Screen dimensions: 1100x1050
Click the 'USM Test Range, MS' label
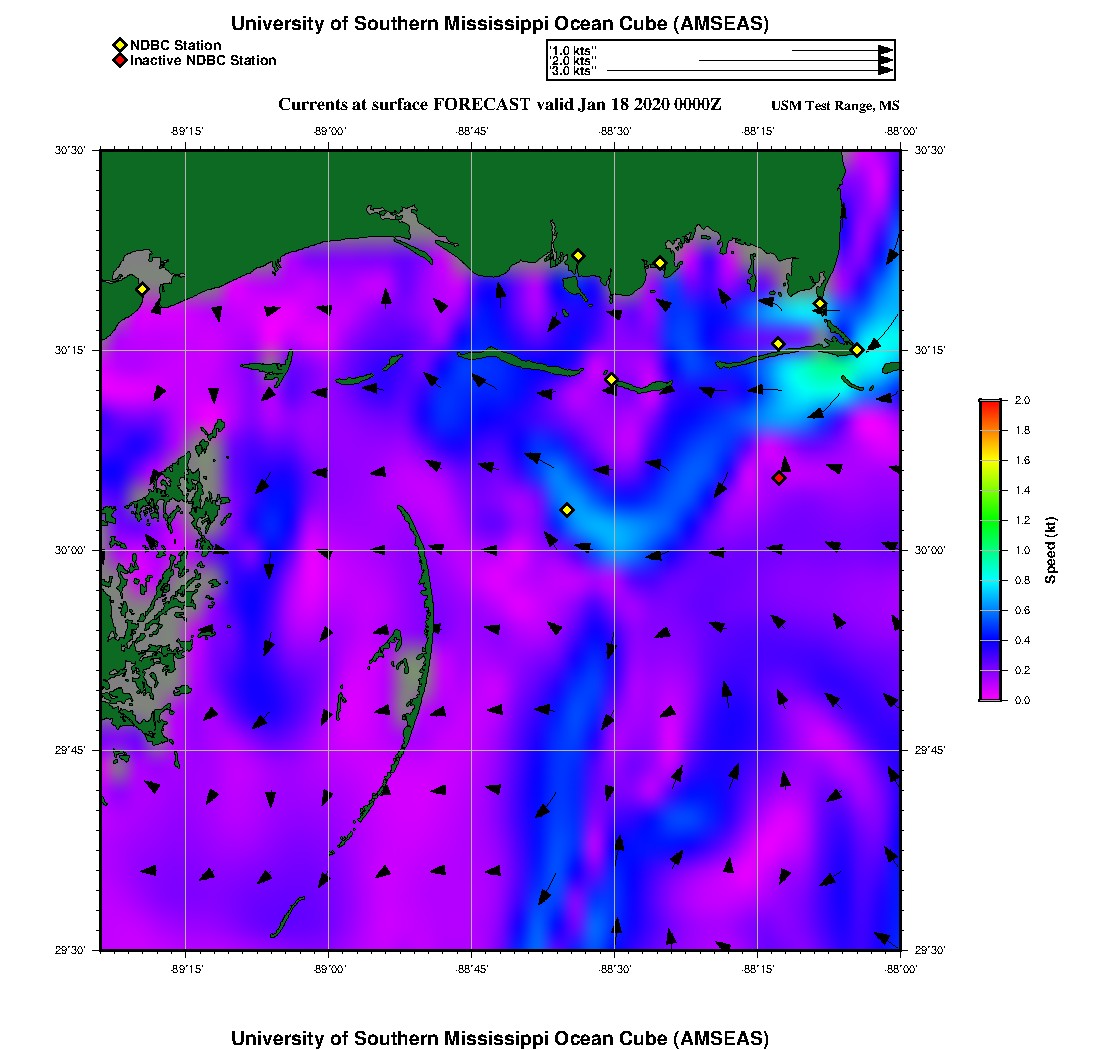pyautogui.click(x=835, y=106)
